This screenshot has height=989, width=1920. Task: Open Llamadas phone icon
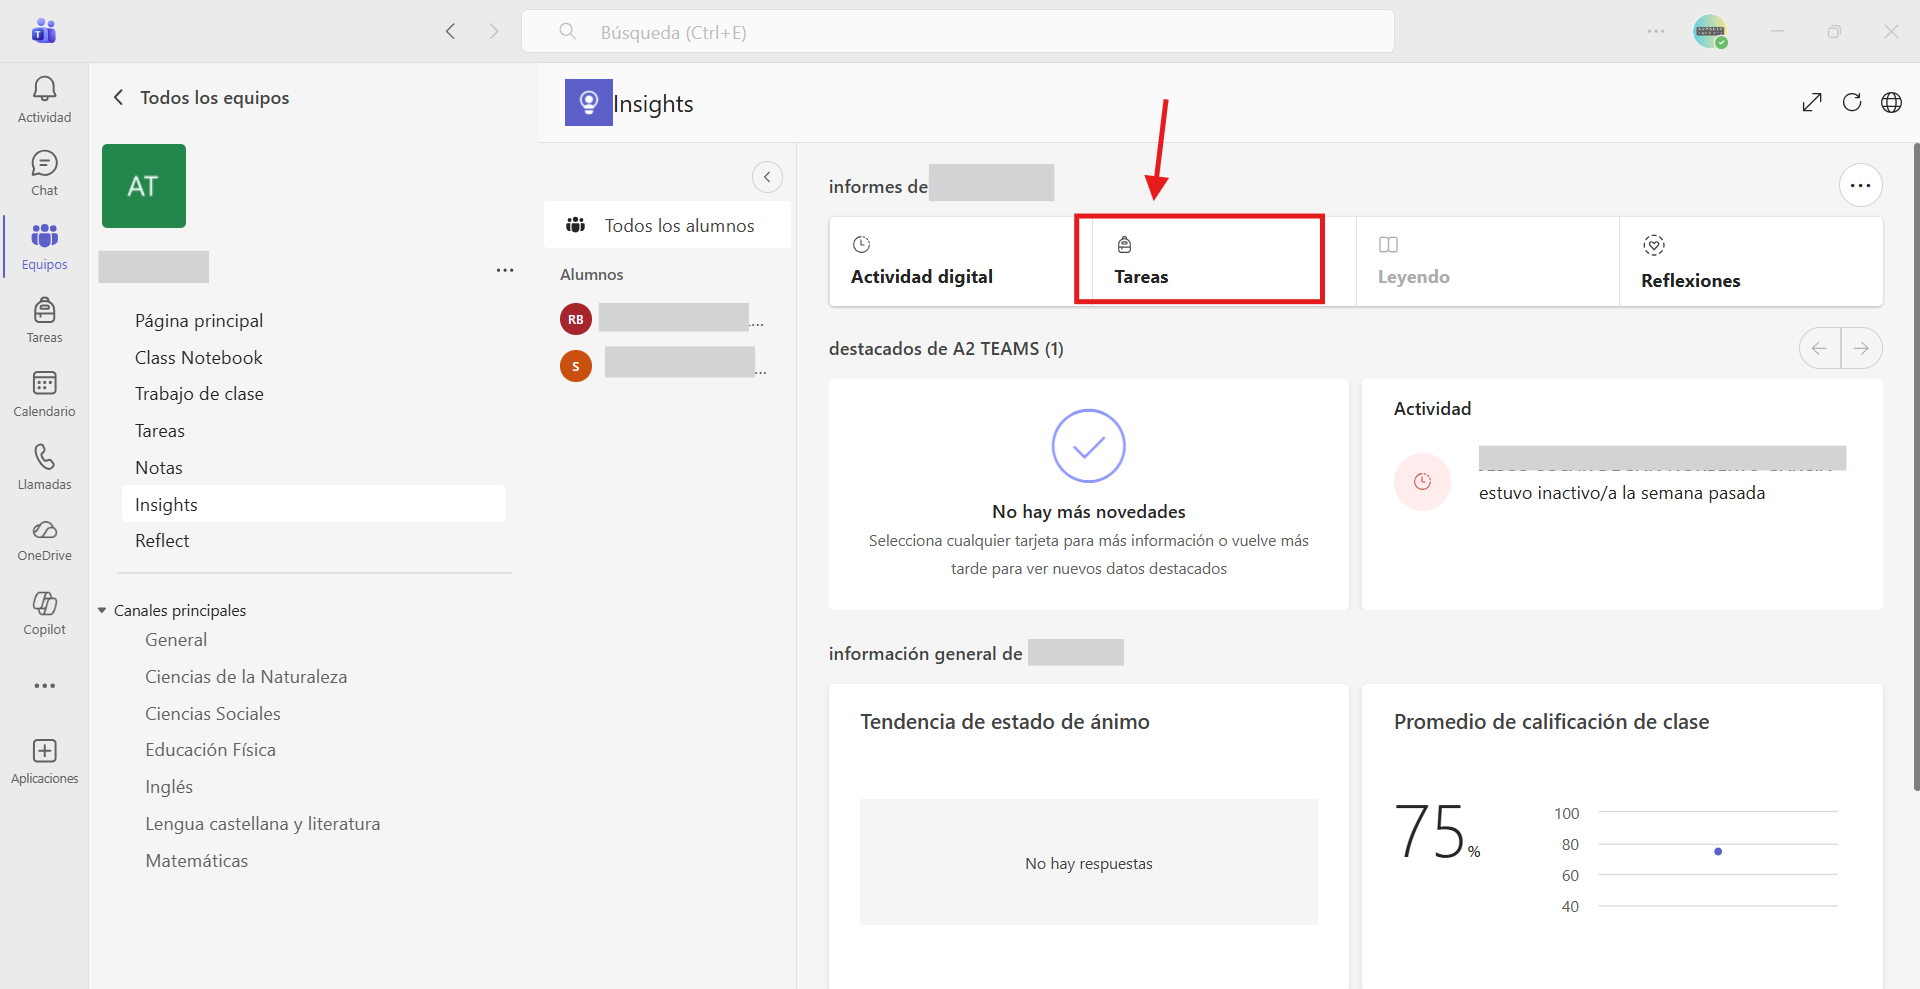[44, 467]
